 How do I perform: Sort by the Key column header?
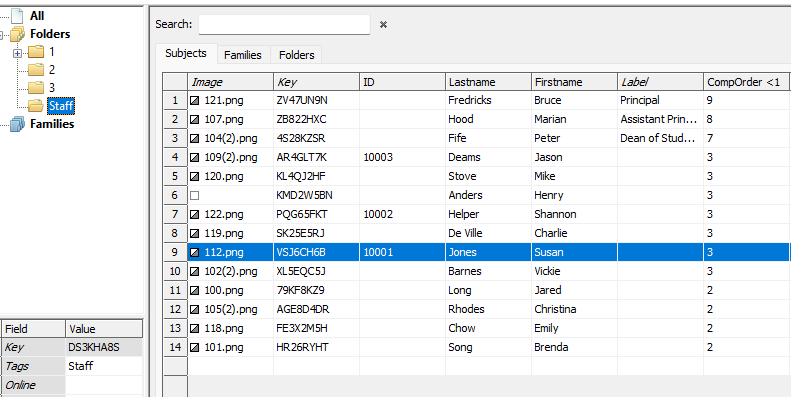316,82
